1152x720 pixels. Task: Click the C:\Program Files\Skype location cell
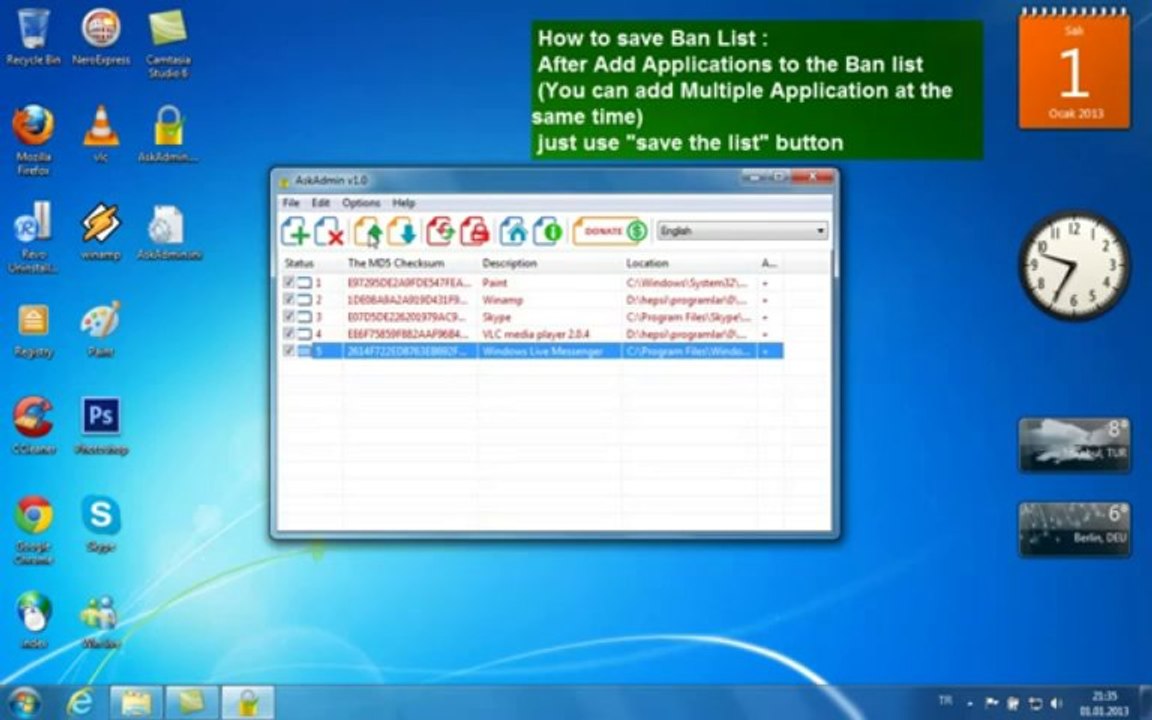pyautogui.click(x=688, y=317)
